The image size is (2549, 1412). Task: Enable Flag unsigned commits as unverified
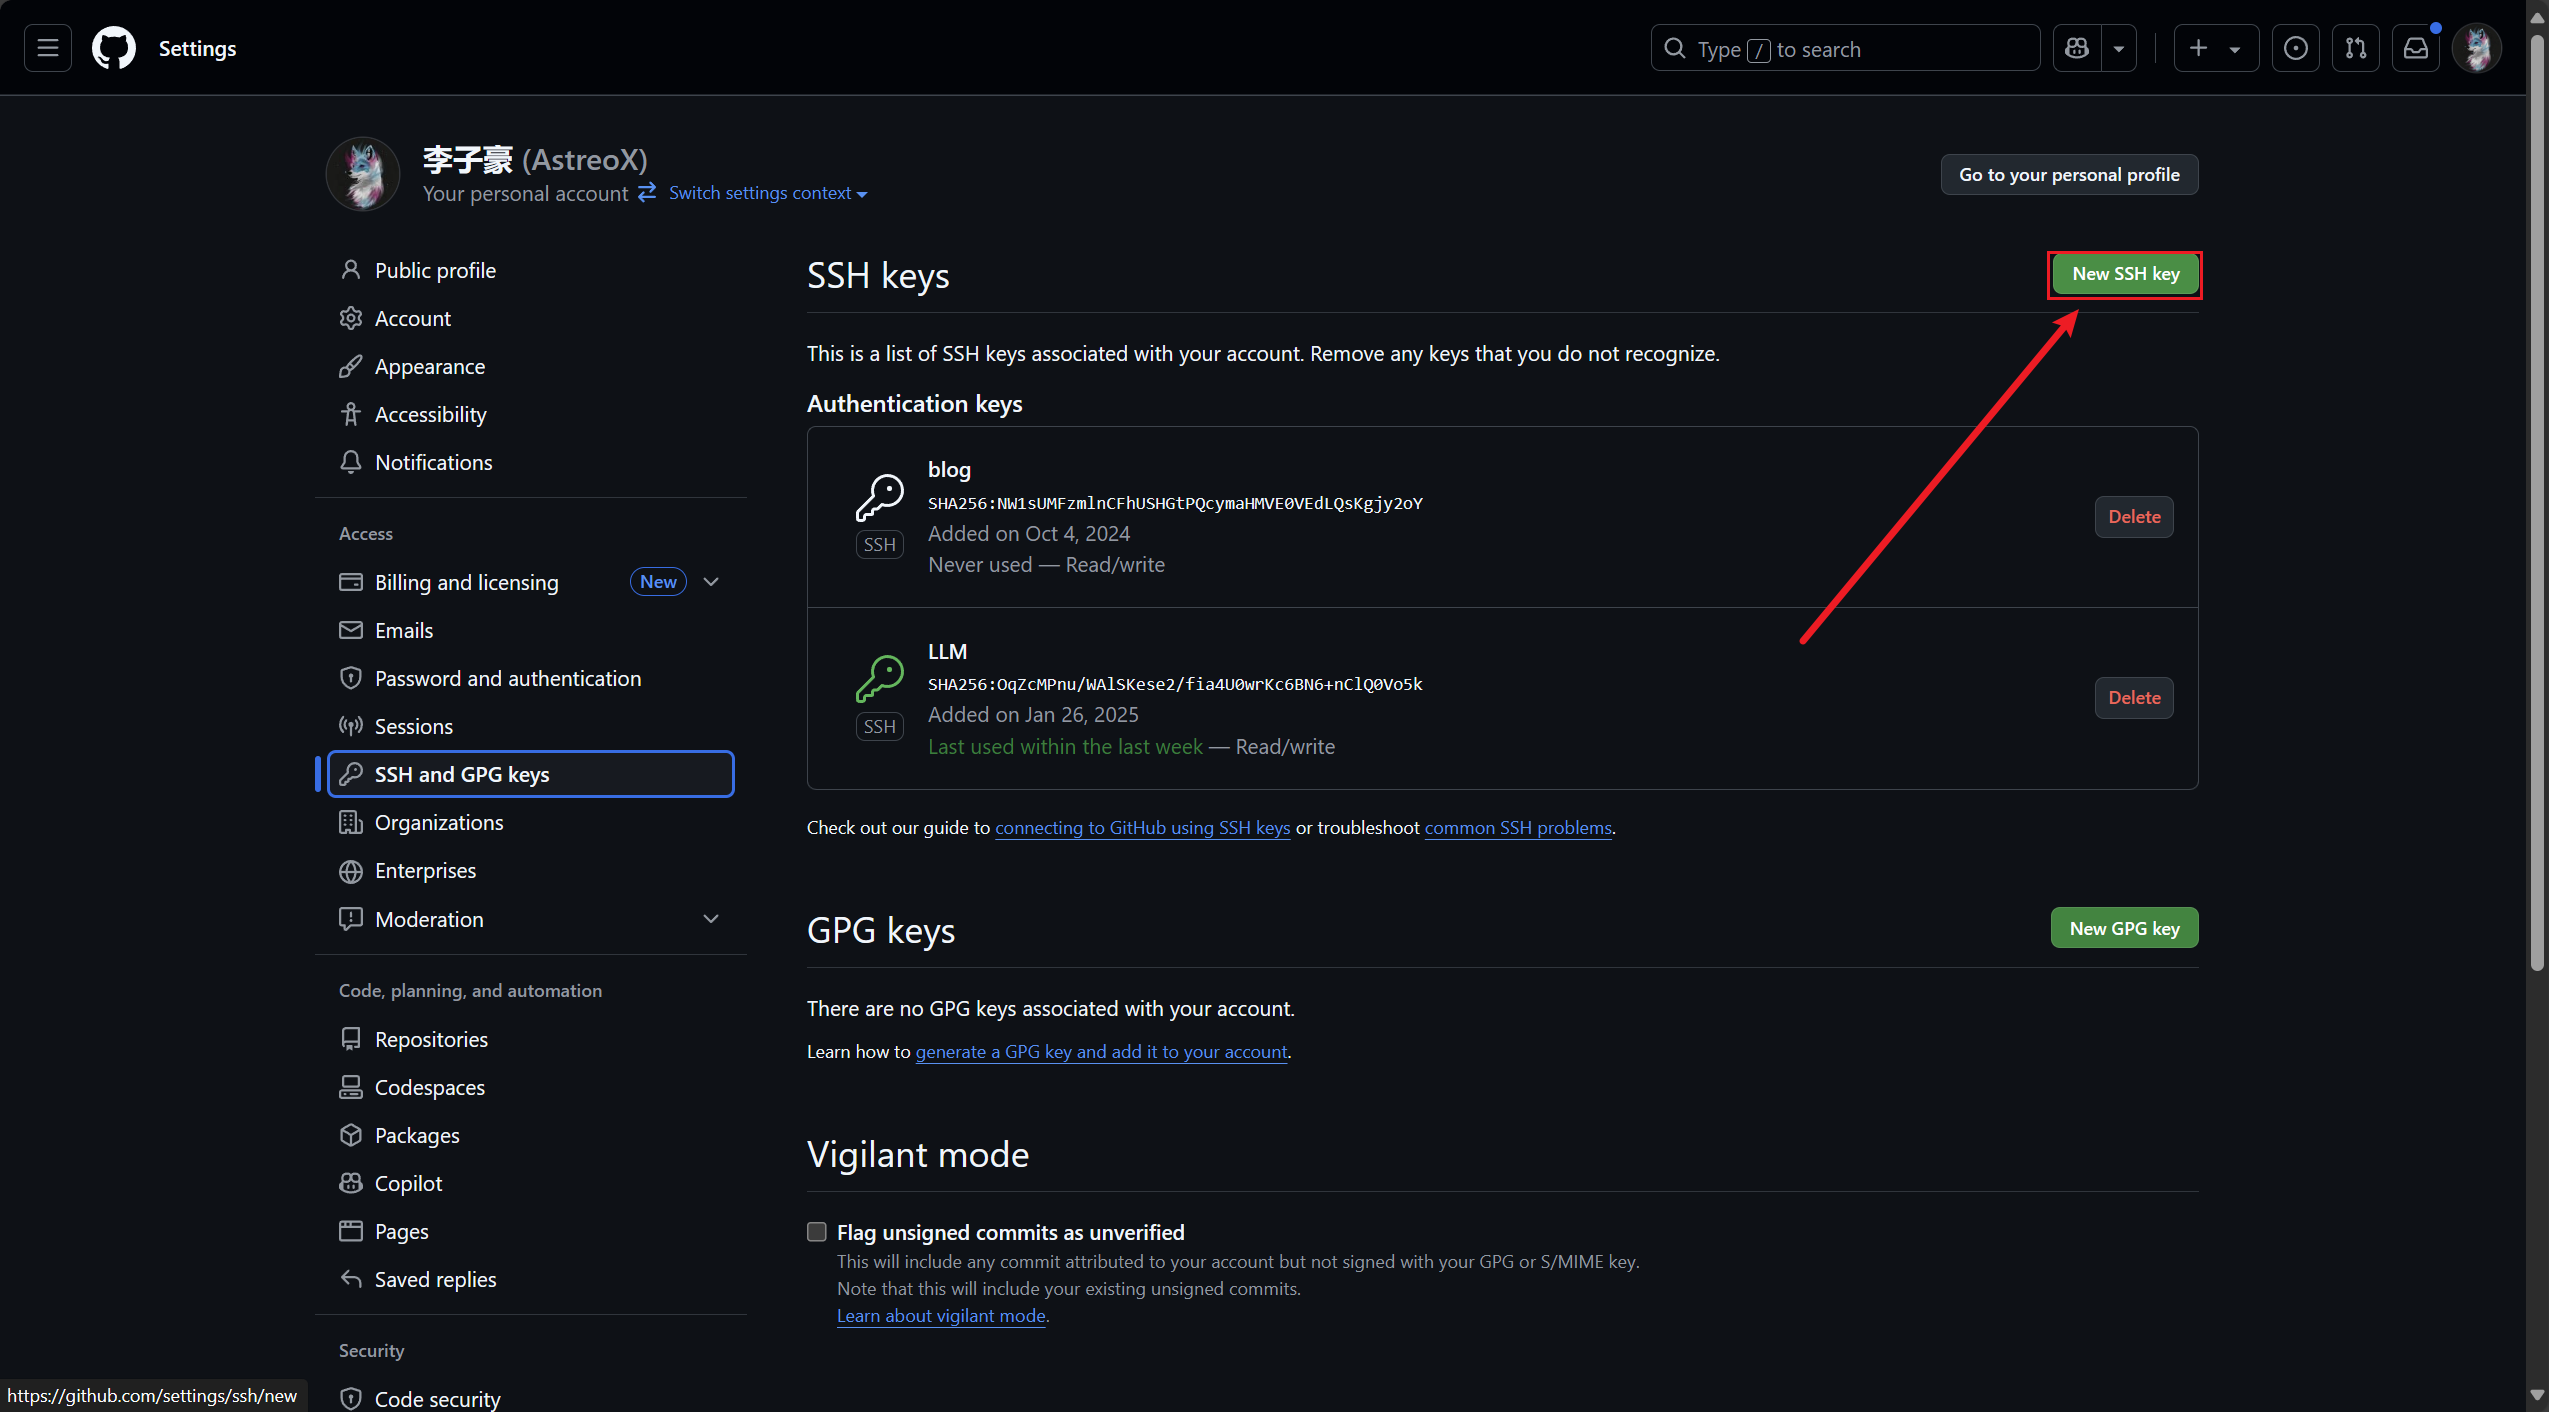tap(817, 1232)
